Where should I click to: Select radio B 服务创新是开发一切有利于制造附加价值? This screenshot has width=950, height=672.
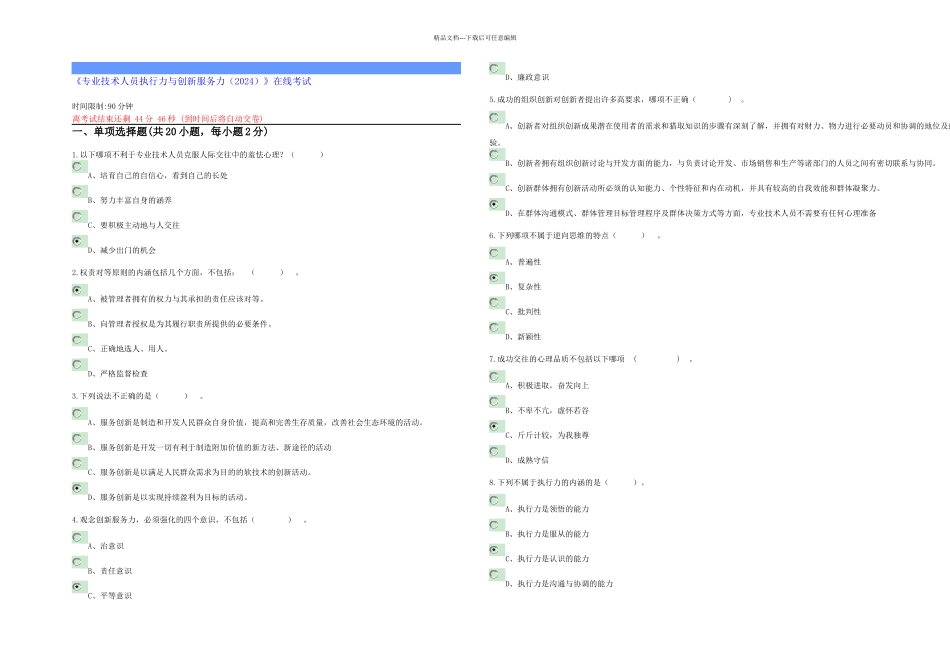[77, 439]
